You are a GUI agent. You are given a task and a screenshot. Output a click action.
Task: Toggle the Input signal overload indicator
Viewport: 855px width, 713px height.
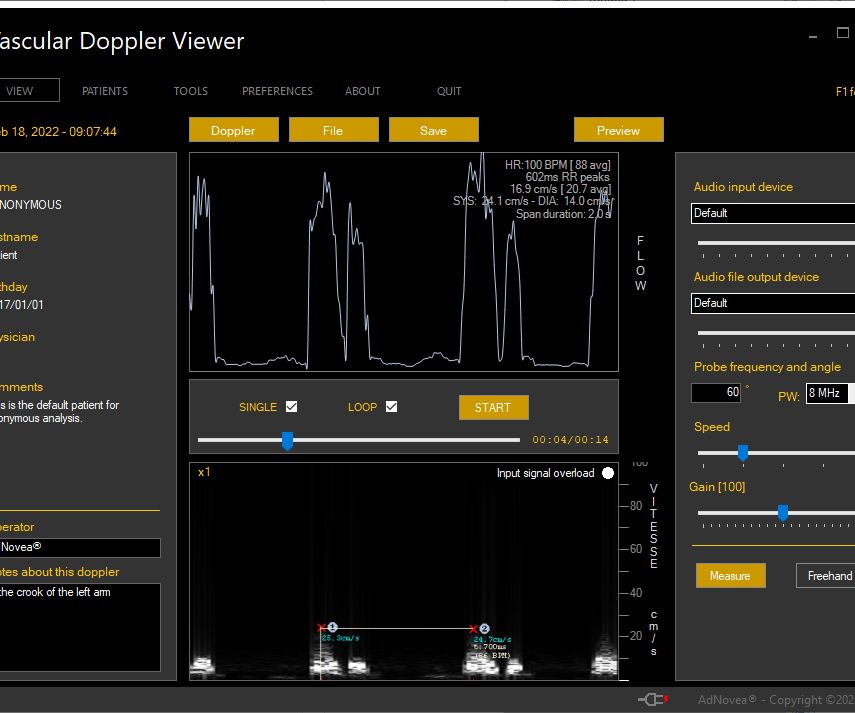coord(608,472)
